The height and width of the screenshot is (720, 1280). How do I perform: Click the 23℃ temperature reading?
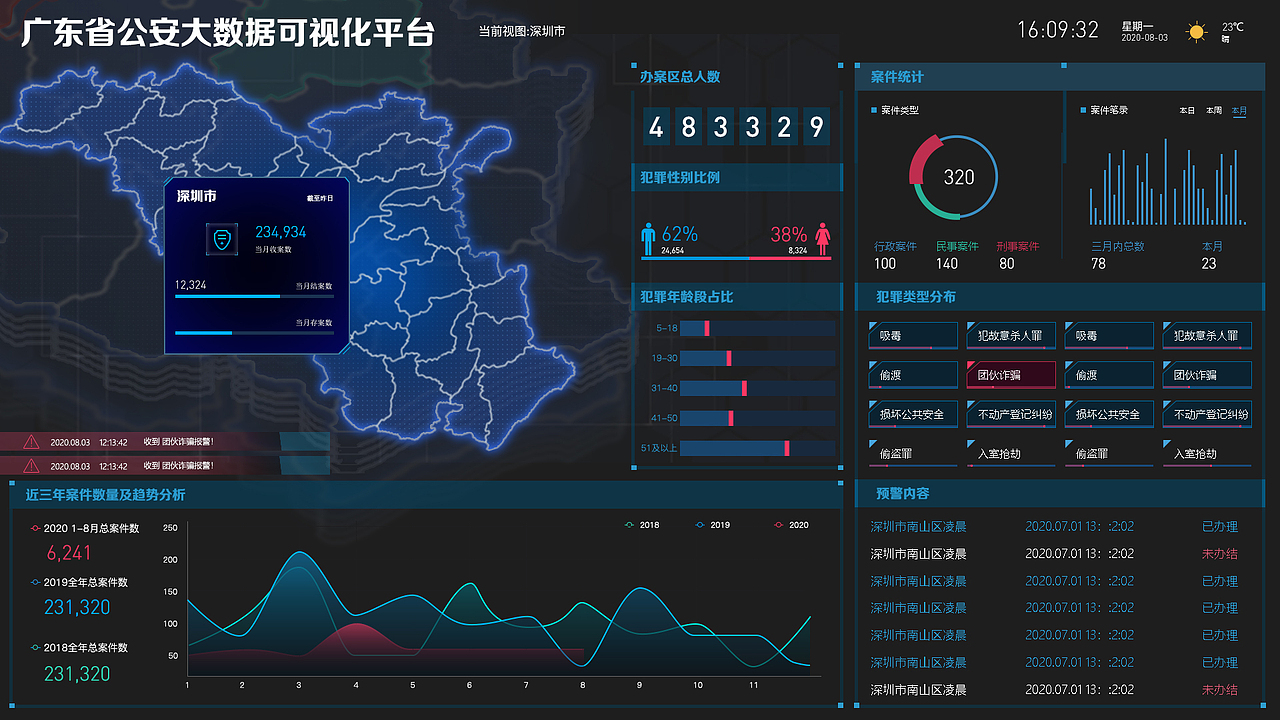pos(1233,27)
